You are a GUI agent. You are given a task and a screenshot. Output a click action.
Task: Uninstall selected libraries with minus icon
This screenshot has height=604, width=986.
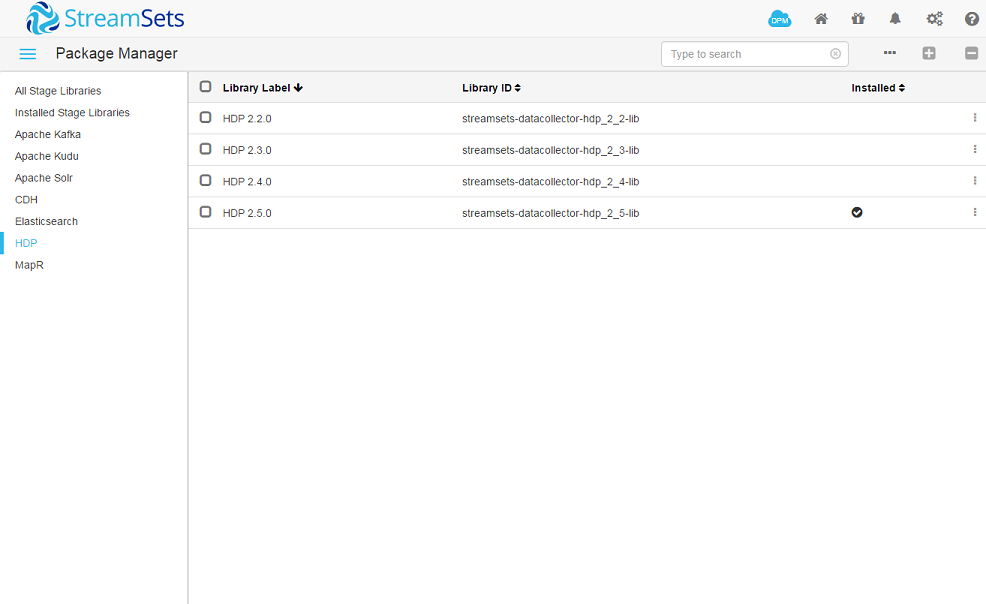pyautogui.click(x=970, y=53)
